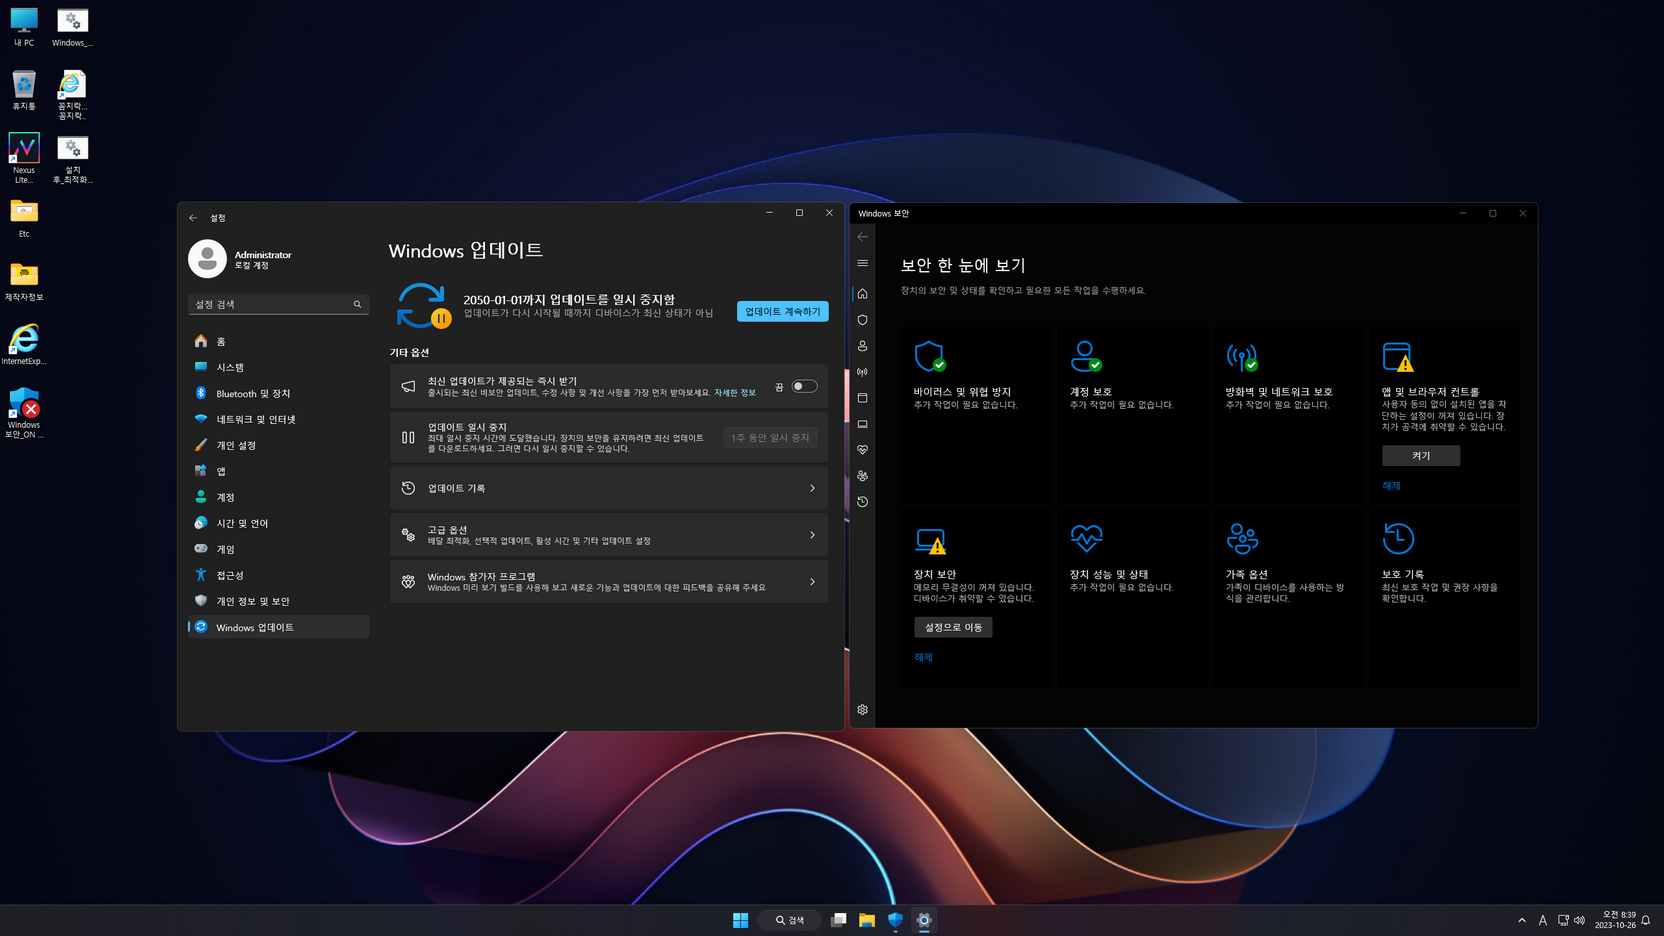Select 게임 in Settings navigation
The height and width of the screenshot is (936, 1664).
click(x=278, y=549)
